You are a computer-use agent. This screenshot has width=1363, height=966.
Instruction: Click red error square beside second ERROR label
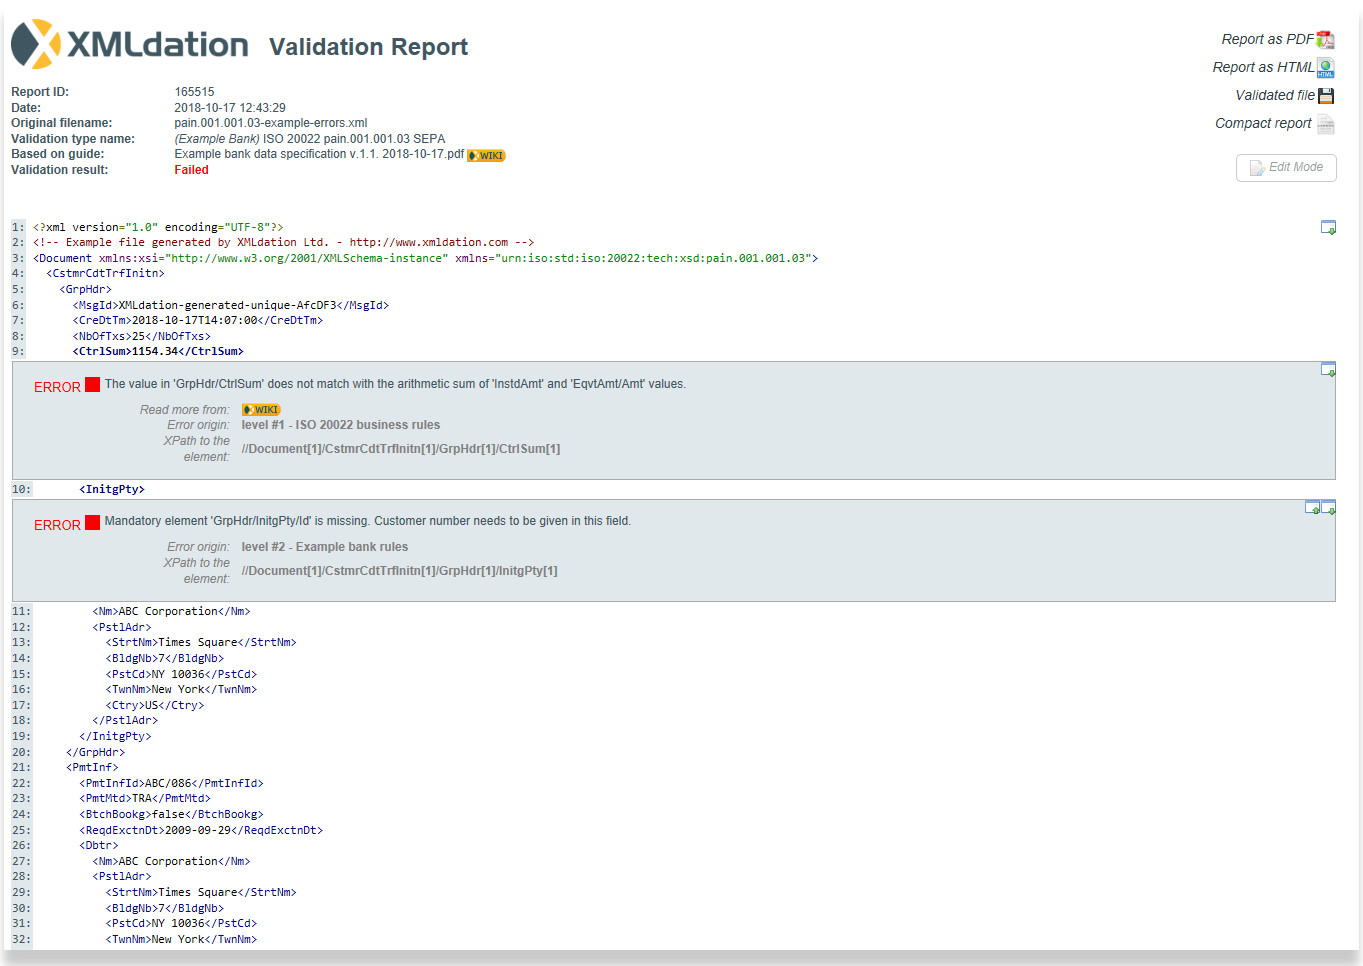click(x=93, y=521)
